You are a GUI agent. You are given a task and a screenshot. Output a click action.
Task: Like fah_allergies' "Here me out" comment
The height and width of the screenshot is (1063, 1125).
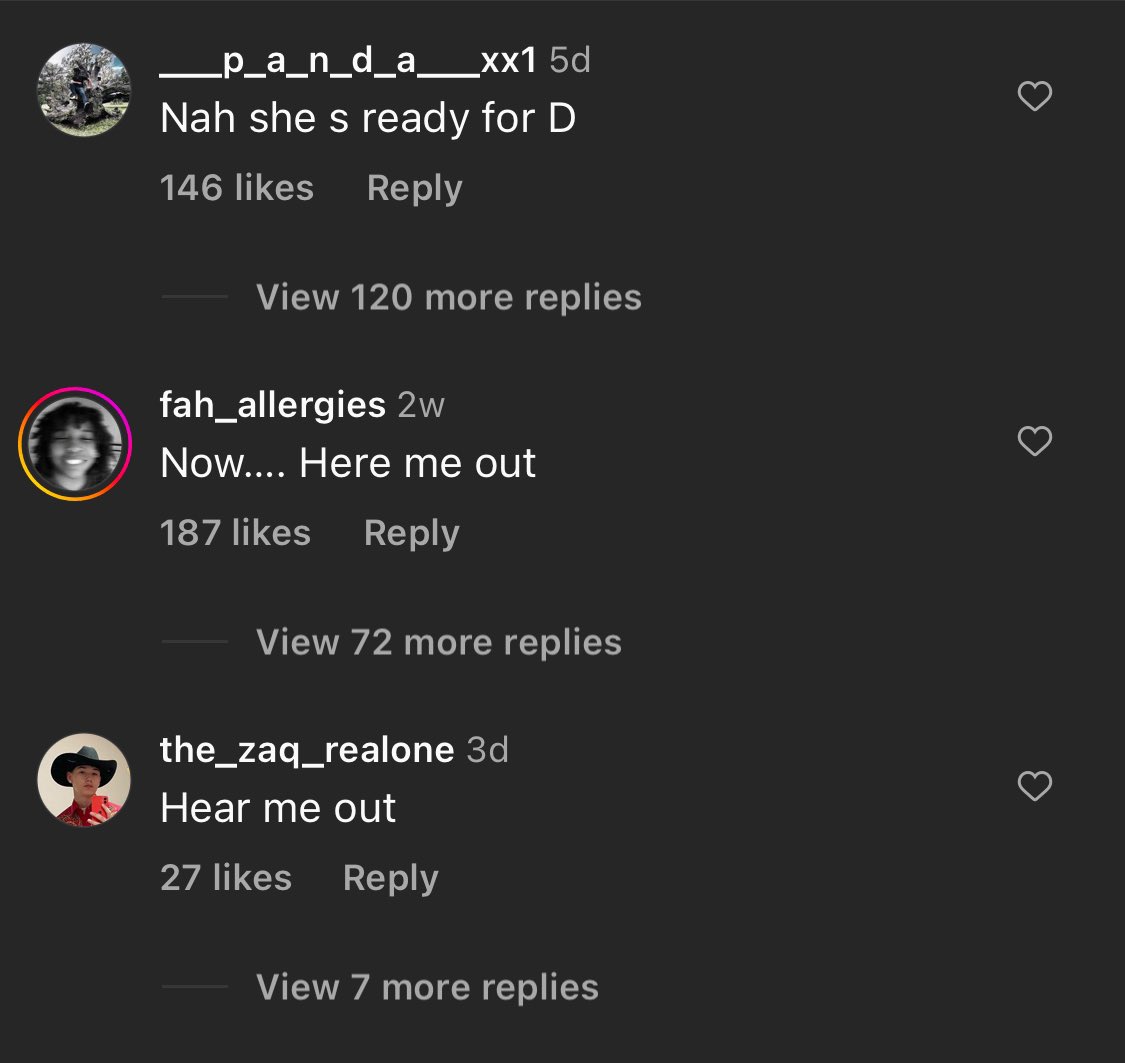[1034, 441]
